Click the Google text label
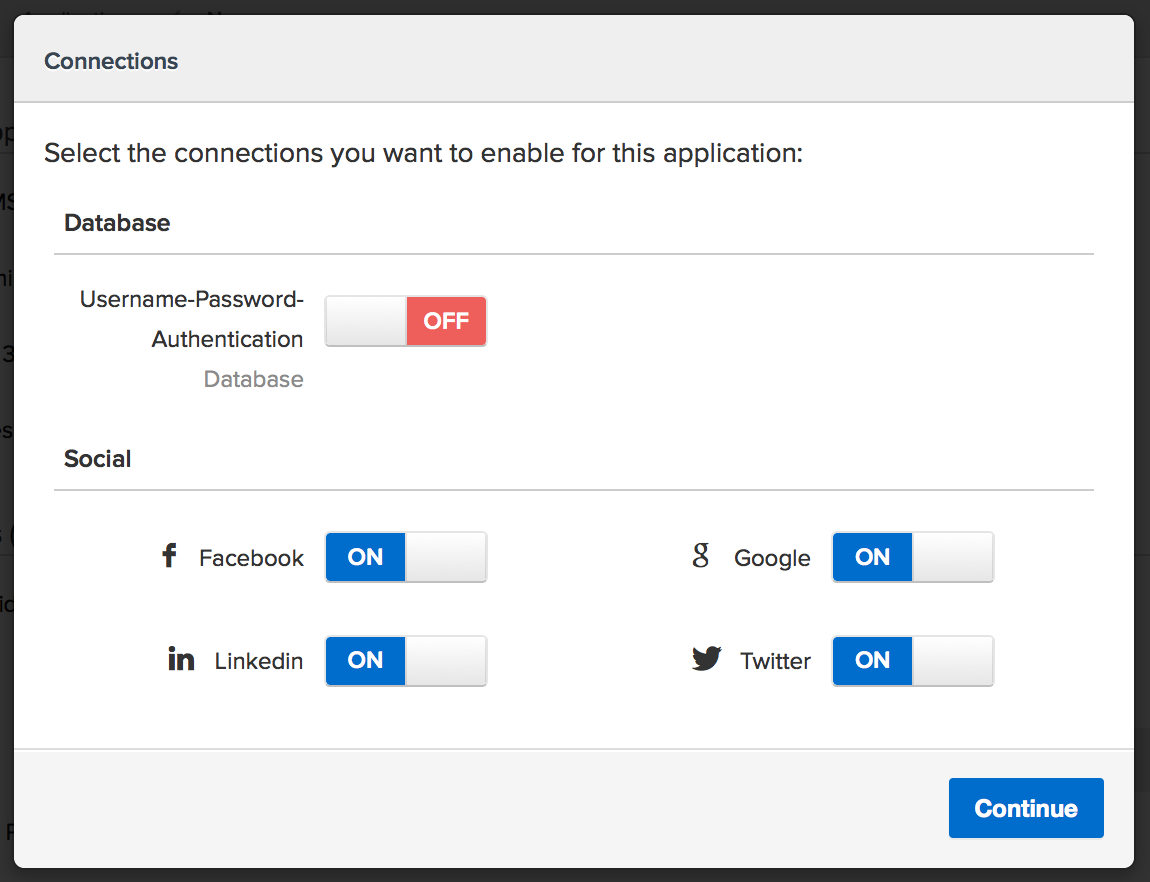This screenshot has height=882, width=1150. tap(772, 558)
